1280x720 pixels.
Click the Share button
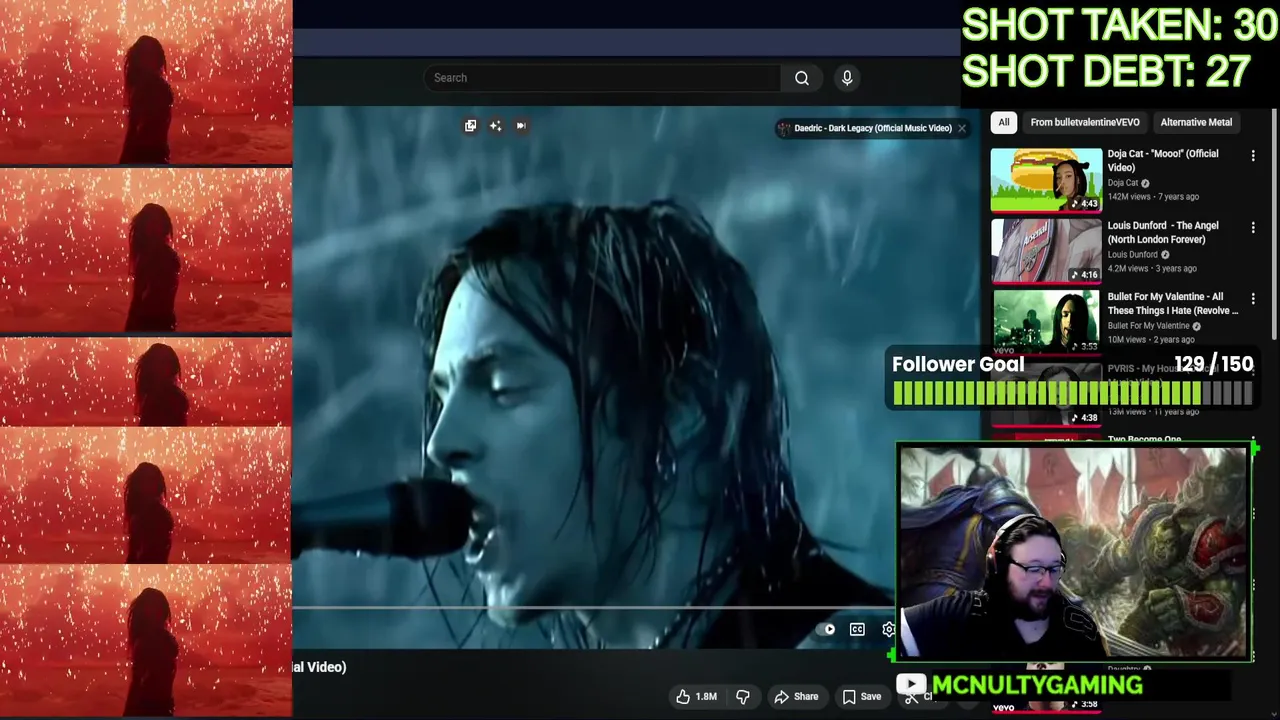[x=796, y=697]
